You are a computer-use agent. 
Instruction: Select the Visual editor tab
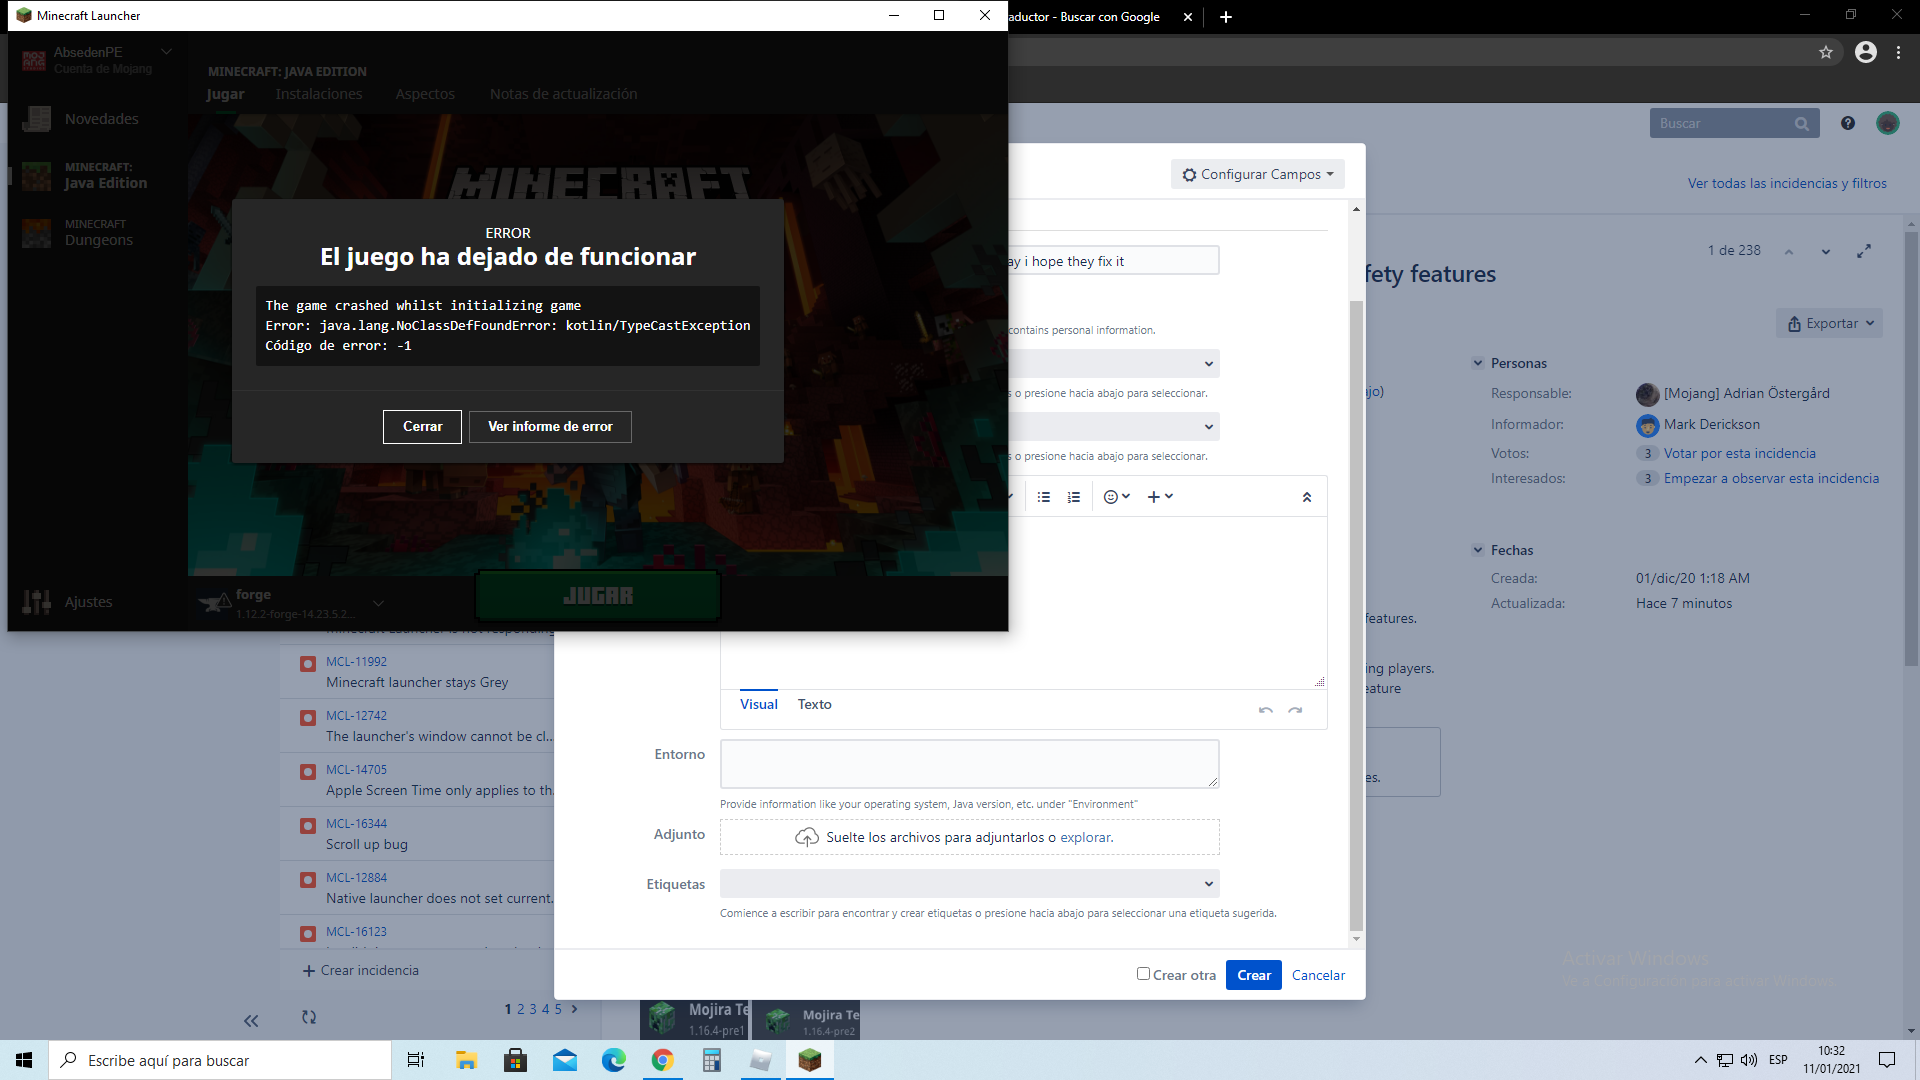pyautogui.click(x=758, y=704)
